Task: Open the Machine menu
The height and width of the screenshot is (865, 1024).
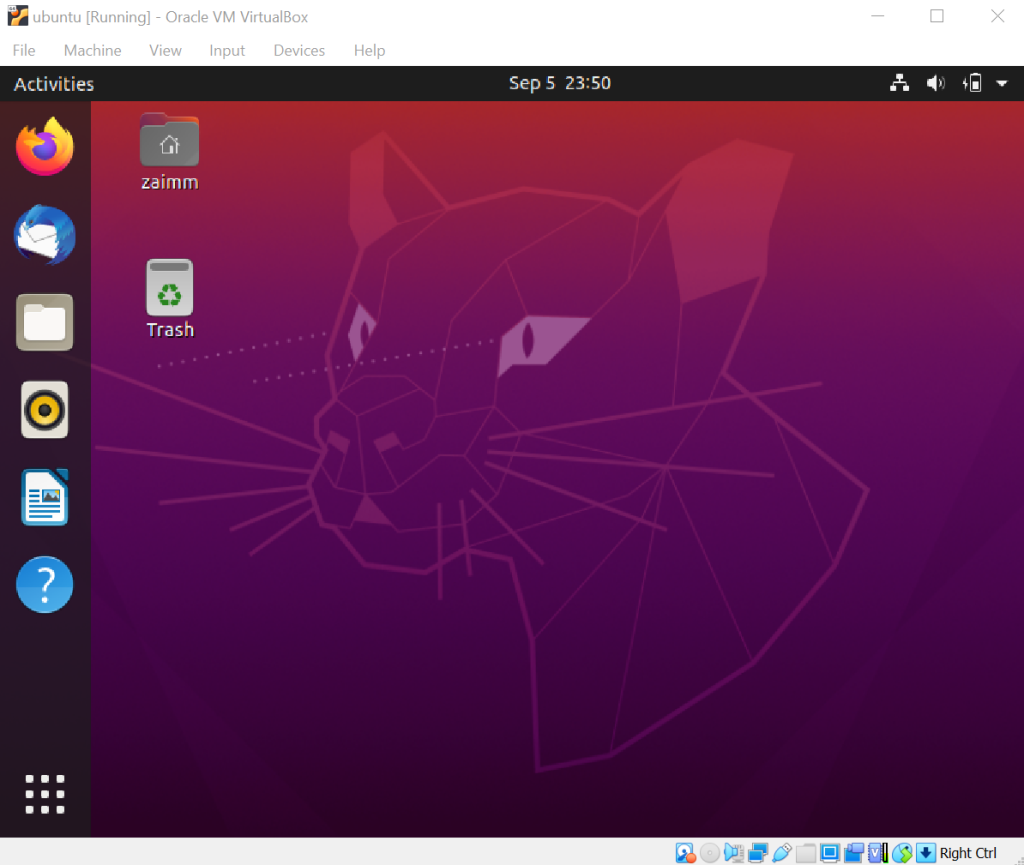Action: [92, 51]
